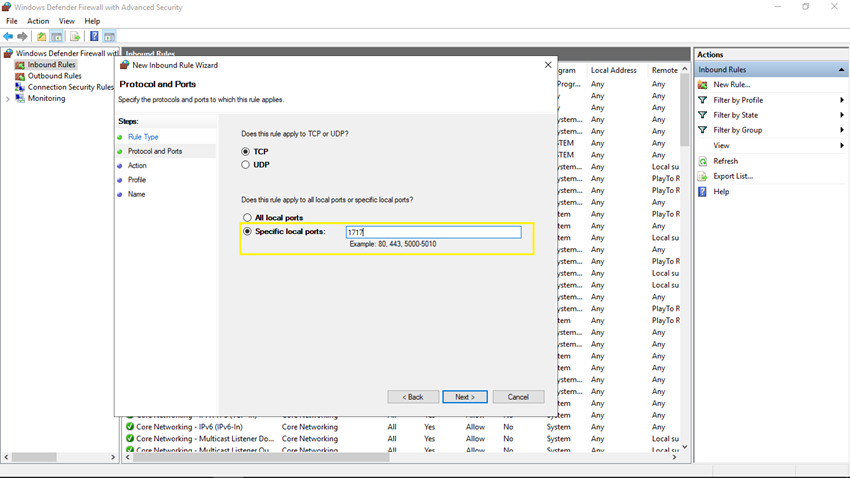Toggle the Show/Hide Console Tree toolbar icon
This screenshot has height=478, width=850.
tap(56, 36)
